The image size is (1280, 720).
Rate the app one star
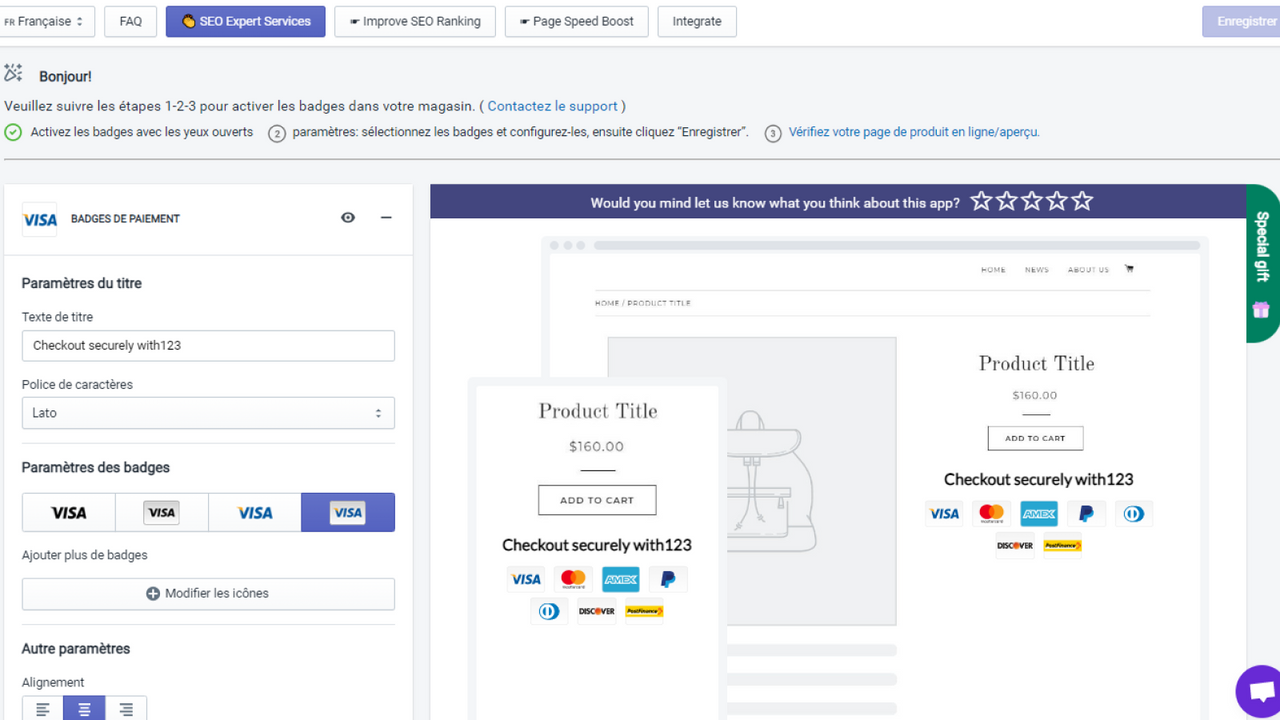[x=981, y=201]
